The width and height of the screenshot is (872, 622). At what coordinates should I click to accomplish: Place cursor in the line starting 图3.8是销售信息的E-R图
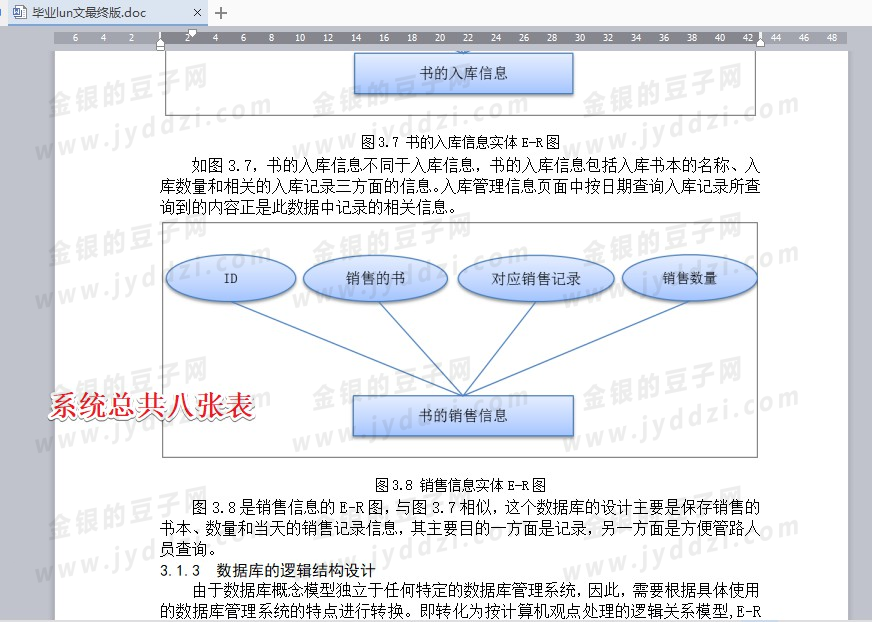(x=475, y=507)
